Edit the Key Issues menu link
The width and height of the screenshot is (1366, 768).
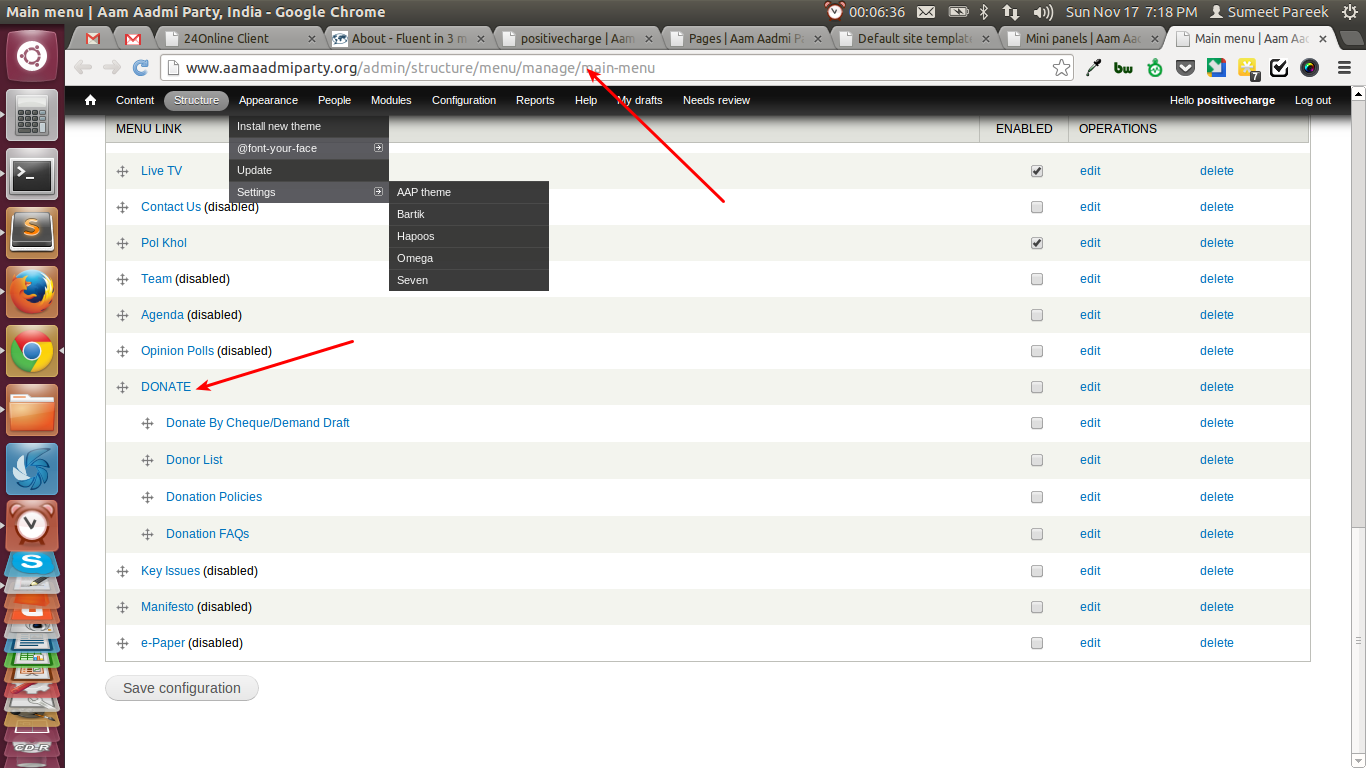pyautogui.click(x=1090, y=571)
